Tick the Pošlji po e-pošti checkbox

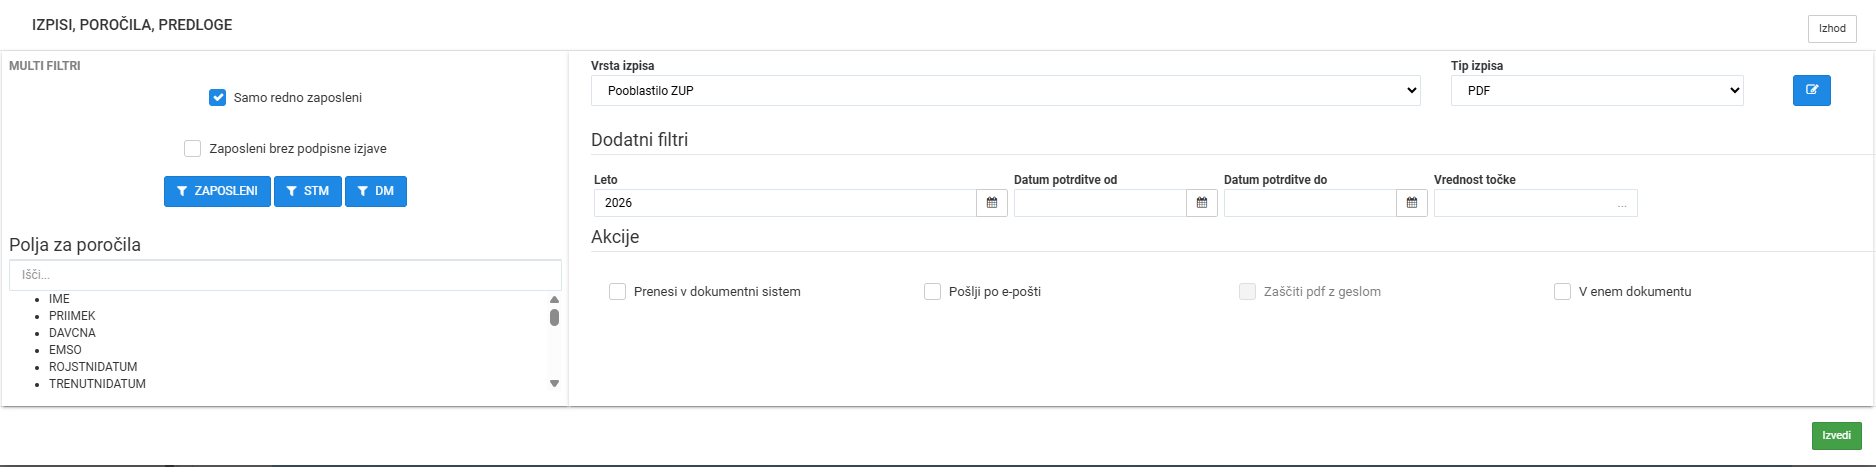click(932, 291)
